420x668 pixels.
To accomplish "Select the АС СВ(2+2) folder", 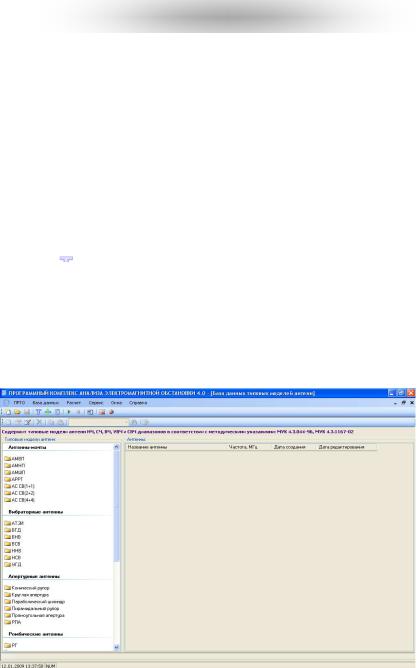I will click(x=20, y=493).
